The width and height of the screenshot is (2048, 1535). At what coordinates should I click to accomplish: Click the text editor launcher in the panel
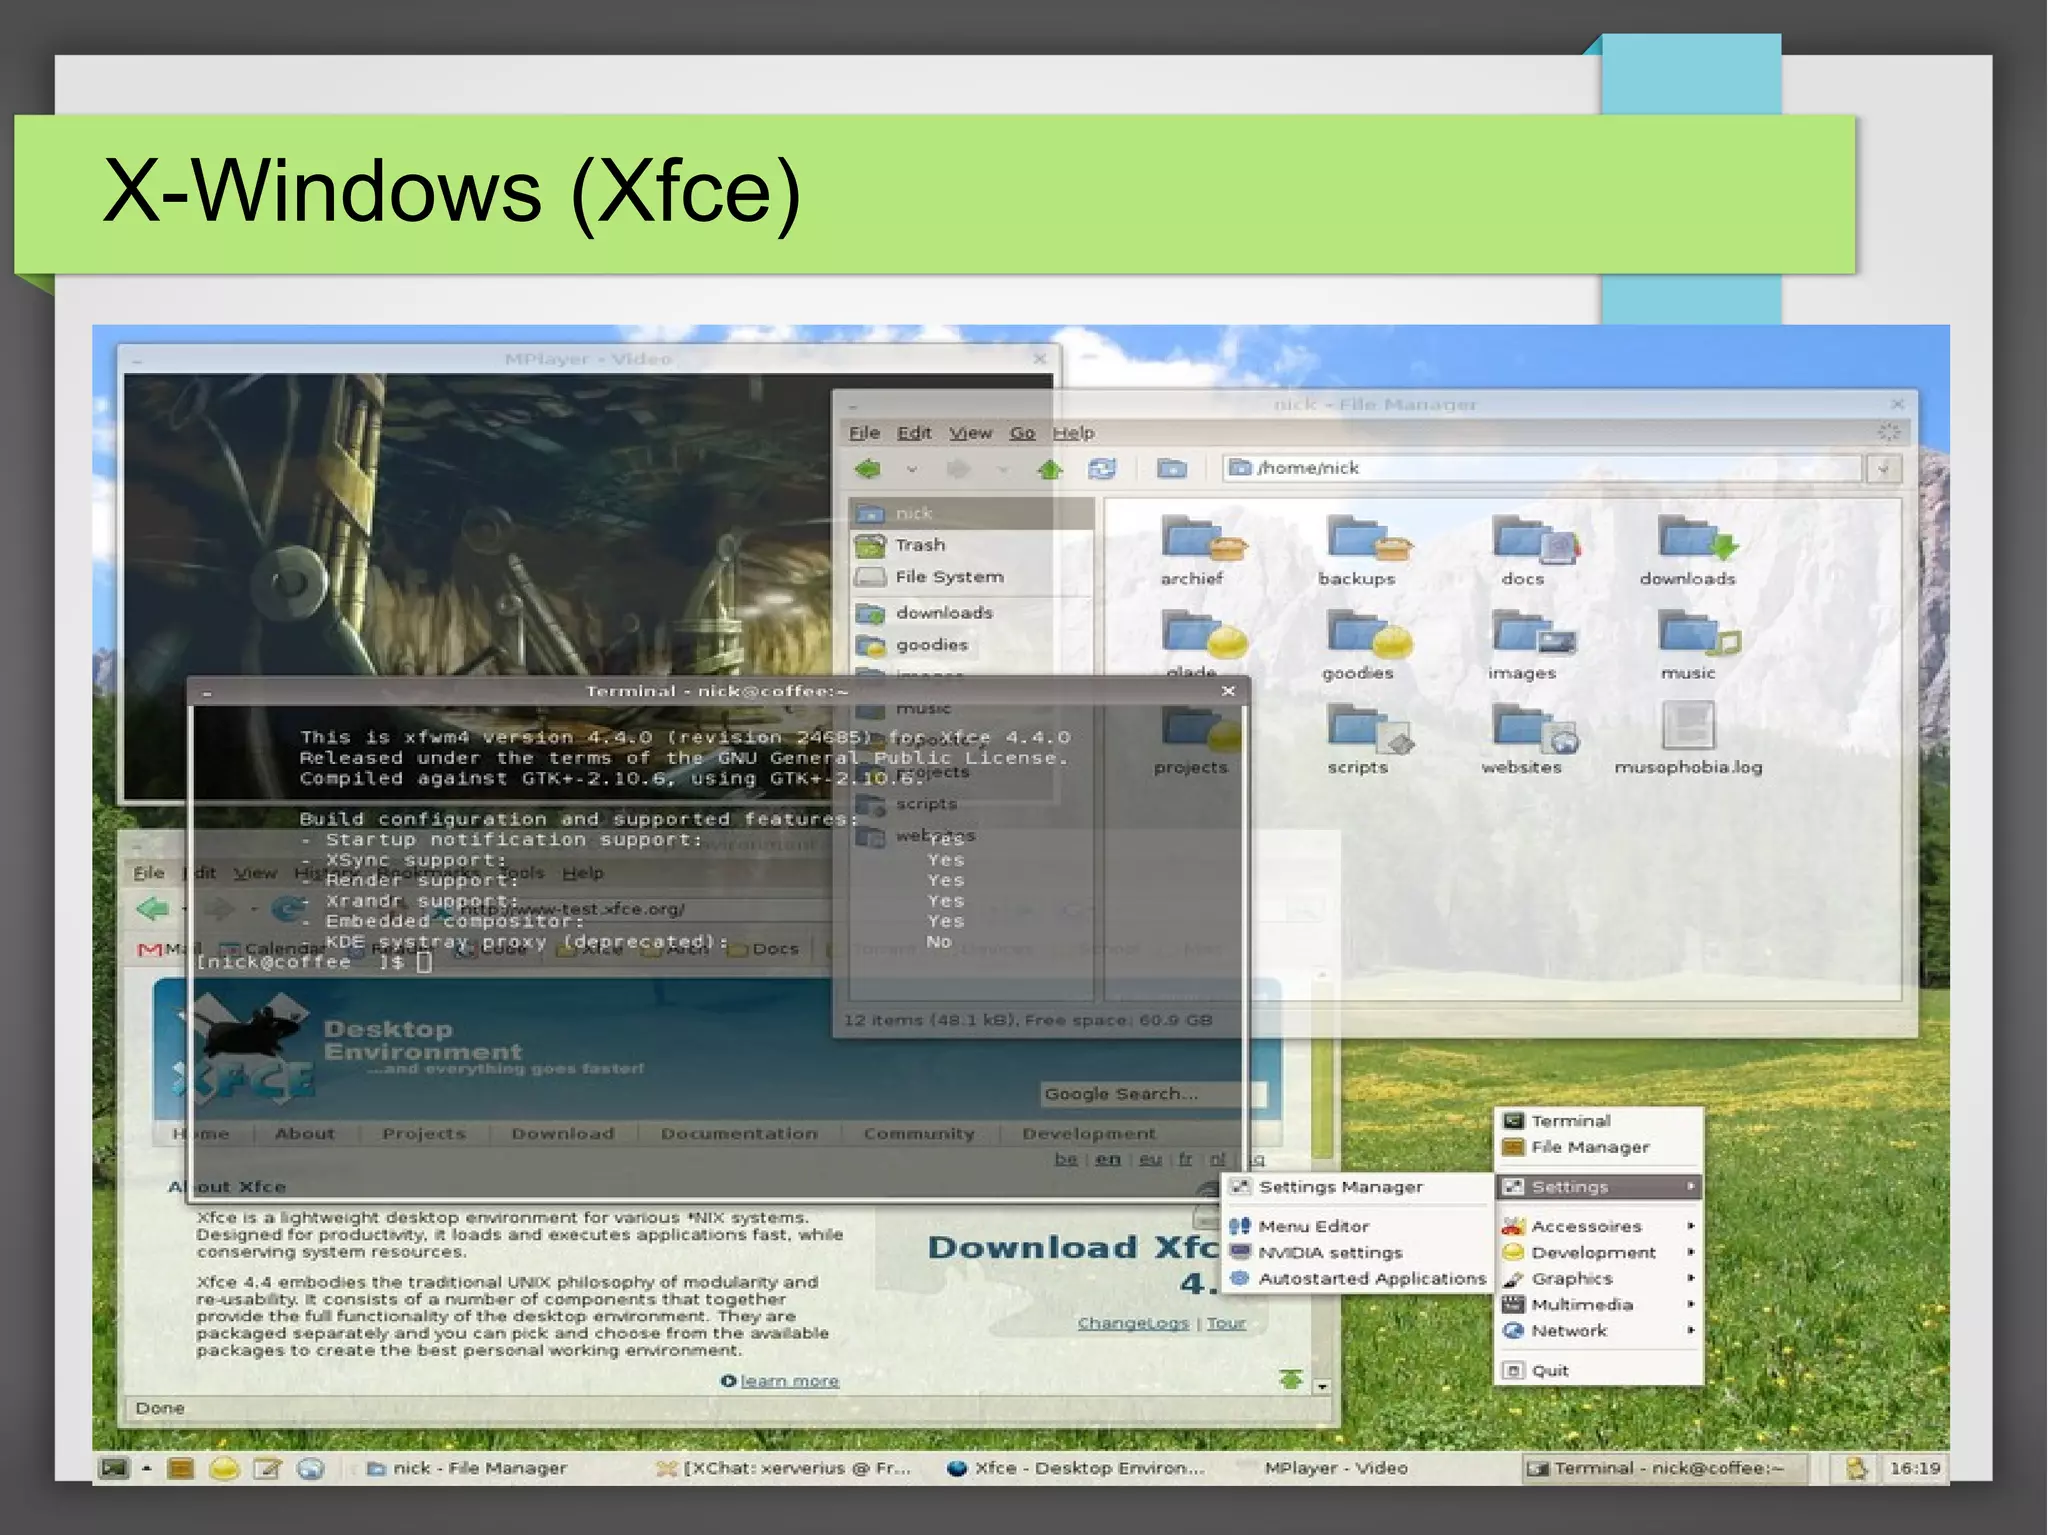267,1468
